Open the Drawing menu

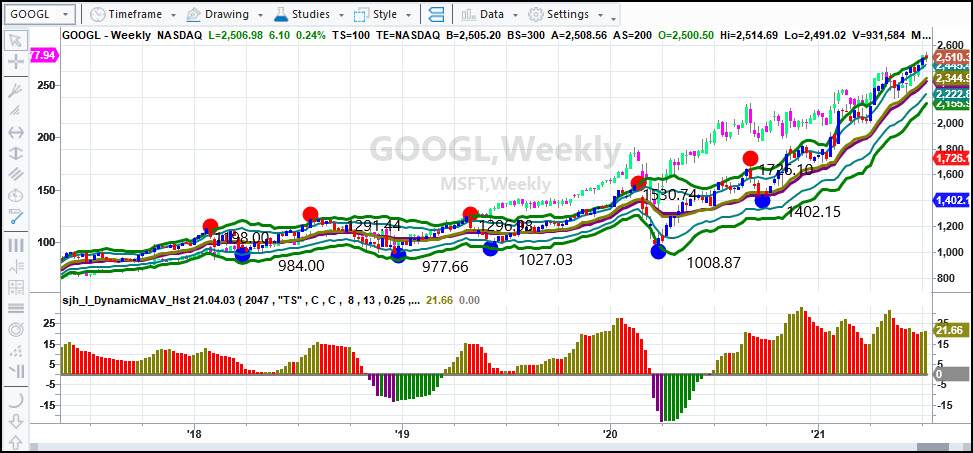226,14
